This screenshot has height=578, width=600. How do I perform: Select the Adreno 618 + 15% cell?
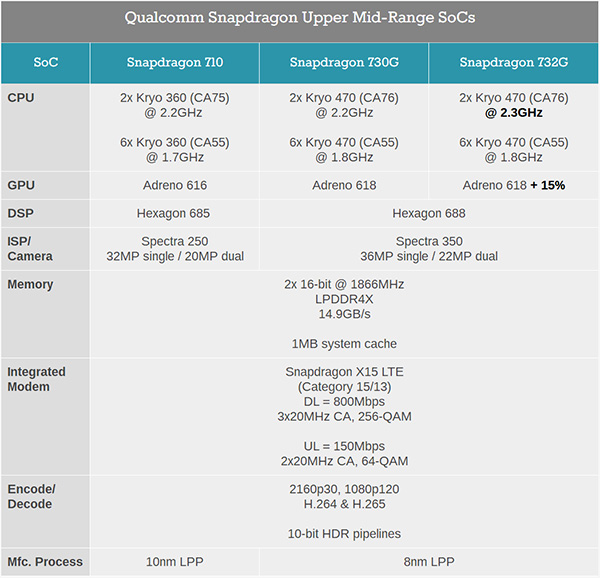point(514,186)
